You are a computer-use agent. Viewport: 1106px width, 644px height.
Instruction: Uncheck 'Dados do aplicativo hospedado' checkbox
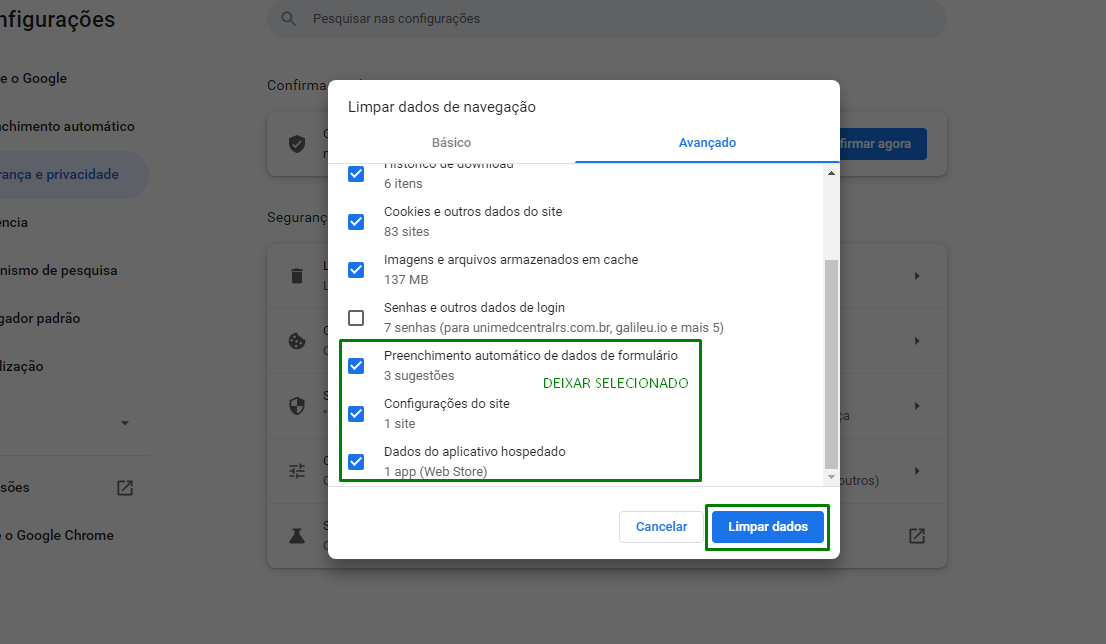(356, 462)
